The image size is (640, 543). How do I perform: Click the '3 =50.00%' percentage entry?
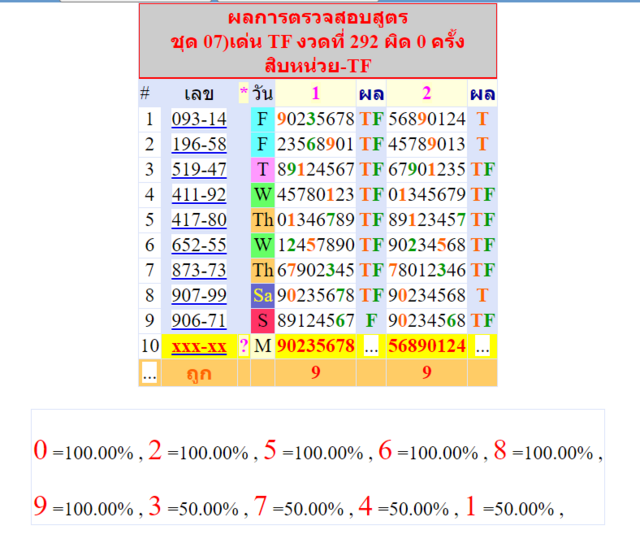(193, 507)
